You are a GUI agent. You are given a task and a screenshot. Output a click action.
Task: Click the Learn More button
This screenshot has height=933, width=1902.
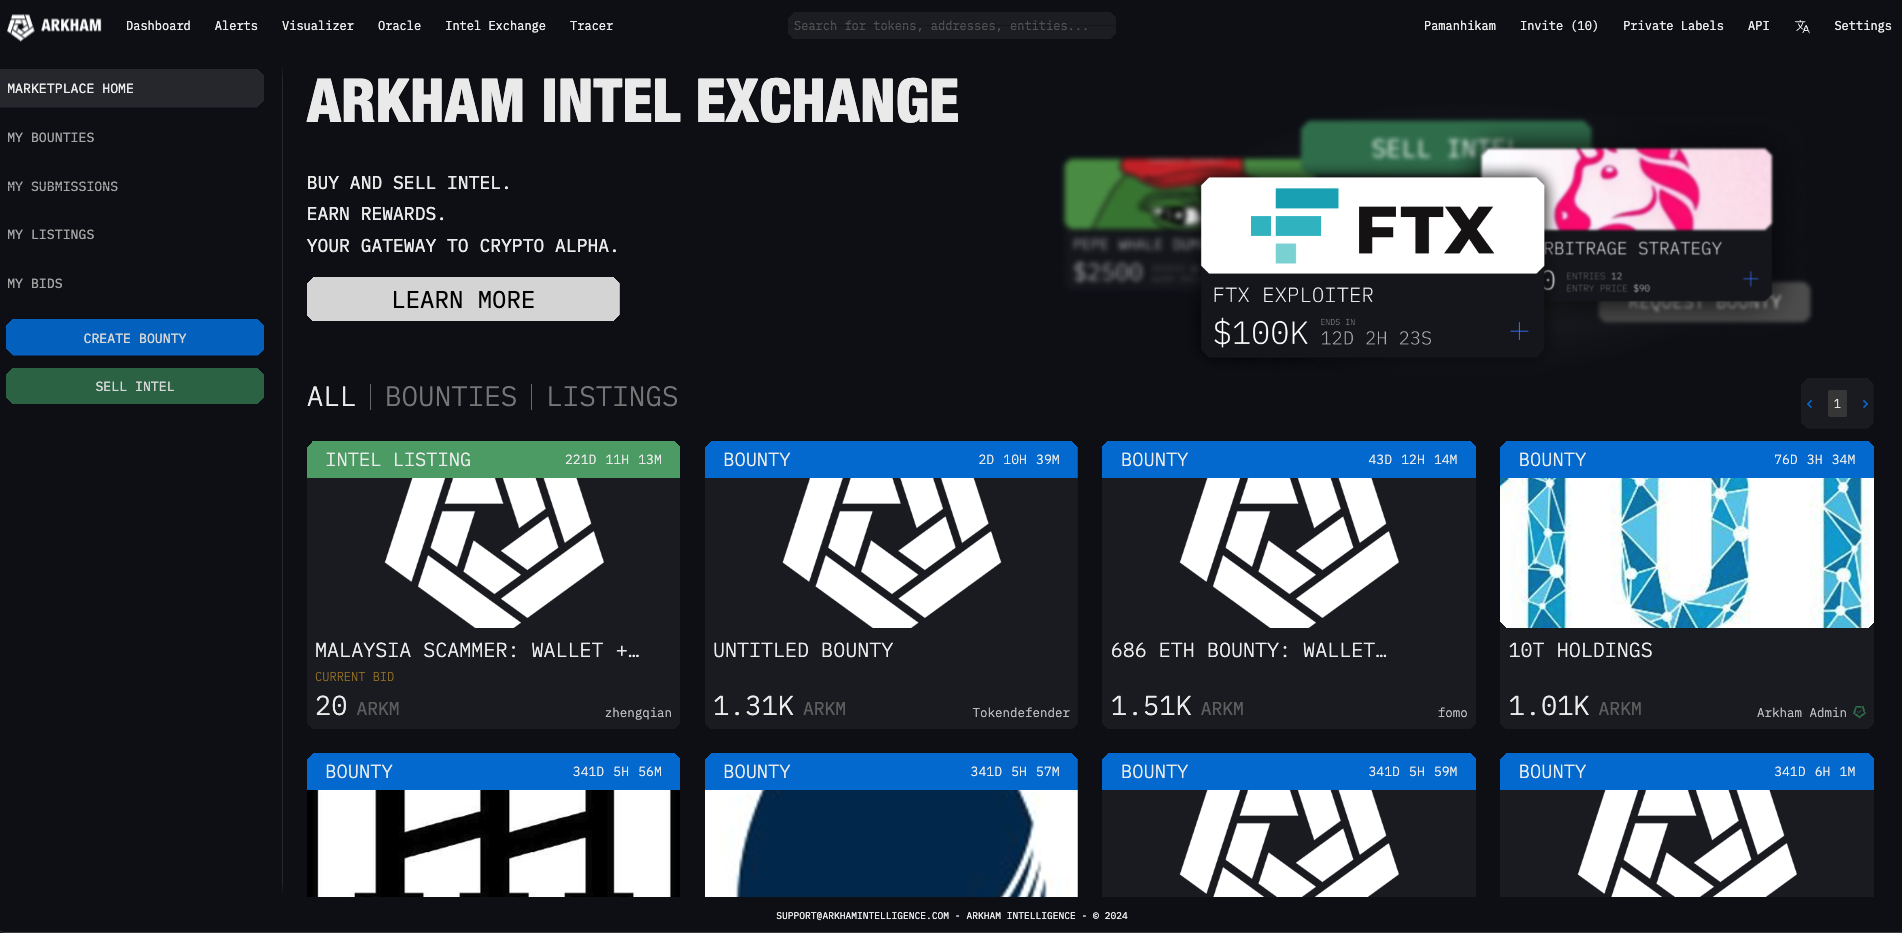pos(463,299)
